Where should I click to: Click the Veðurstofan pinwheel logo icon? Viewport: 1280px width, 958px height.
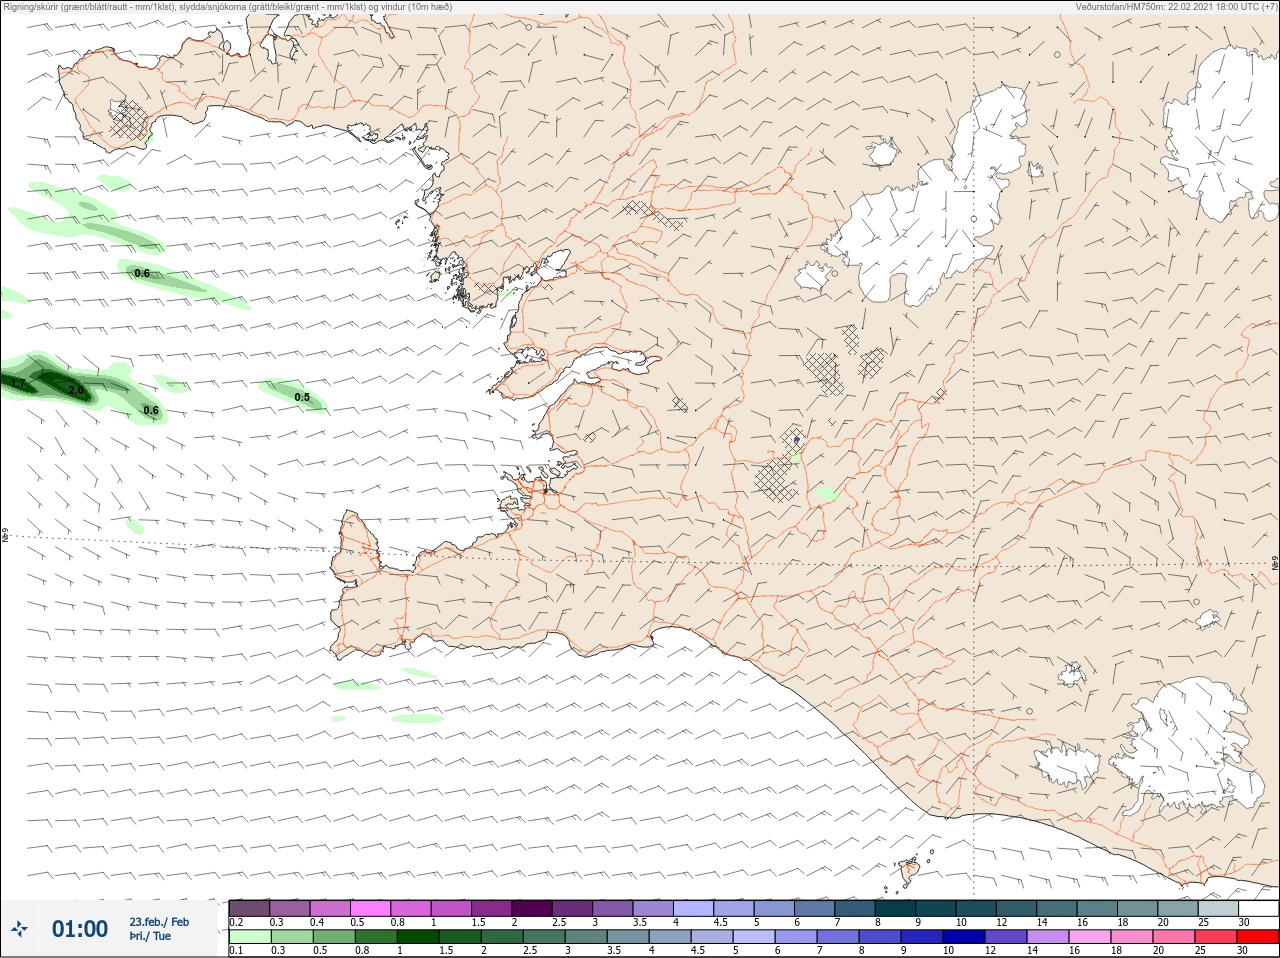(x=20, y=930)
